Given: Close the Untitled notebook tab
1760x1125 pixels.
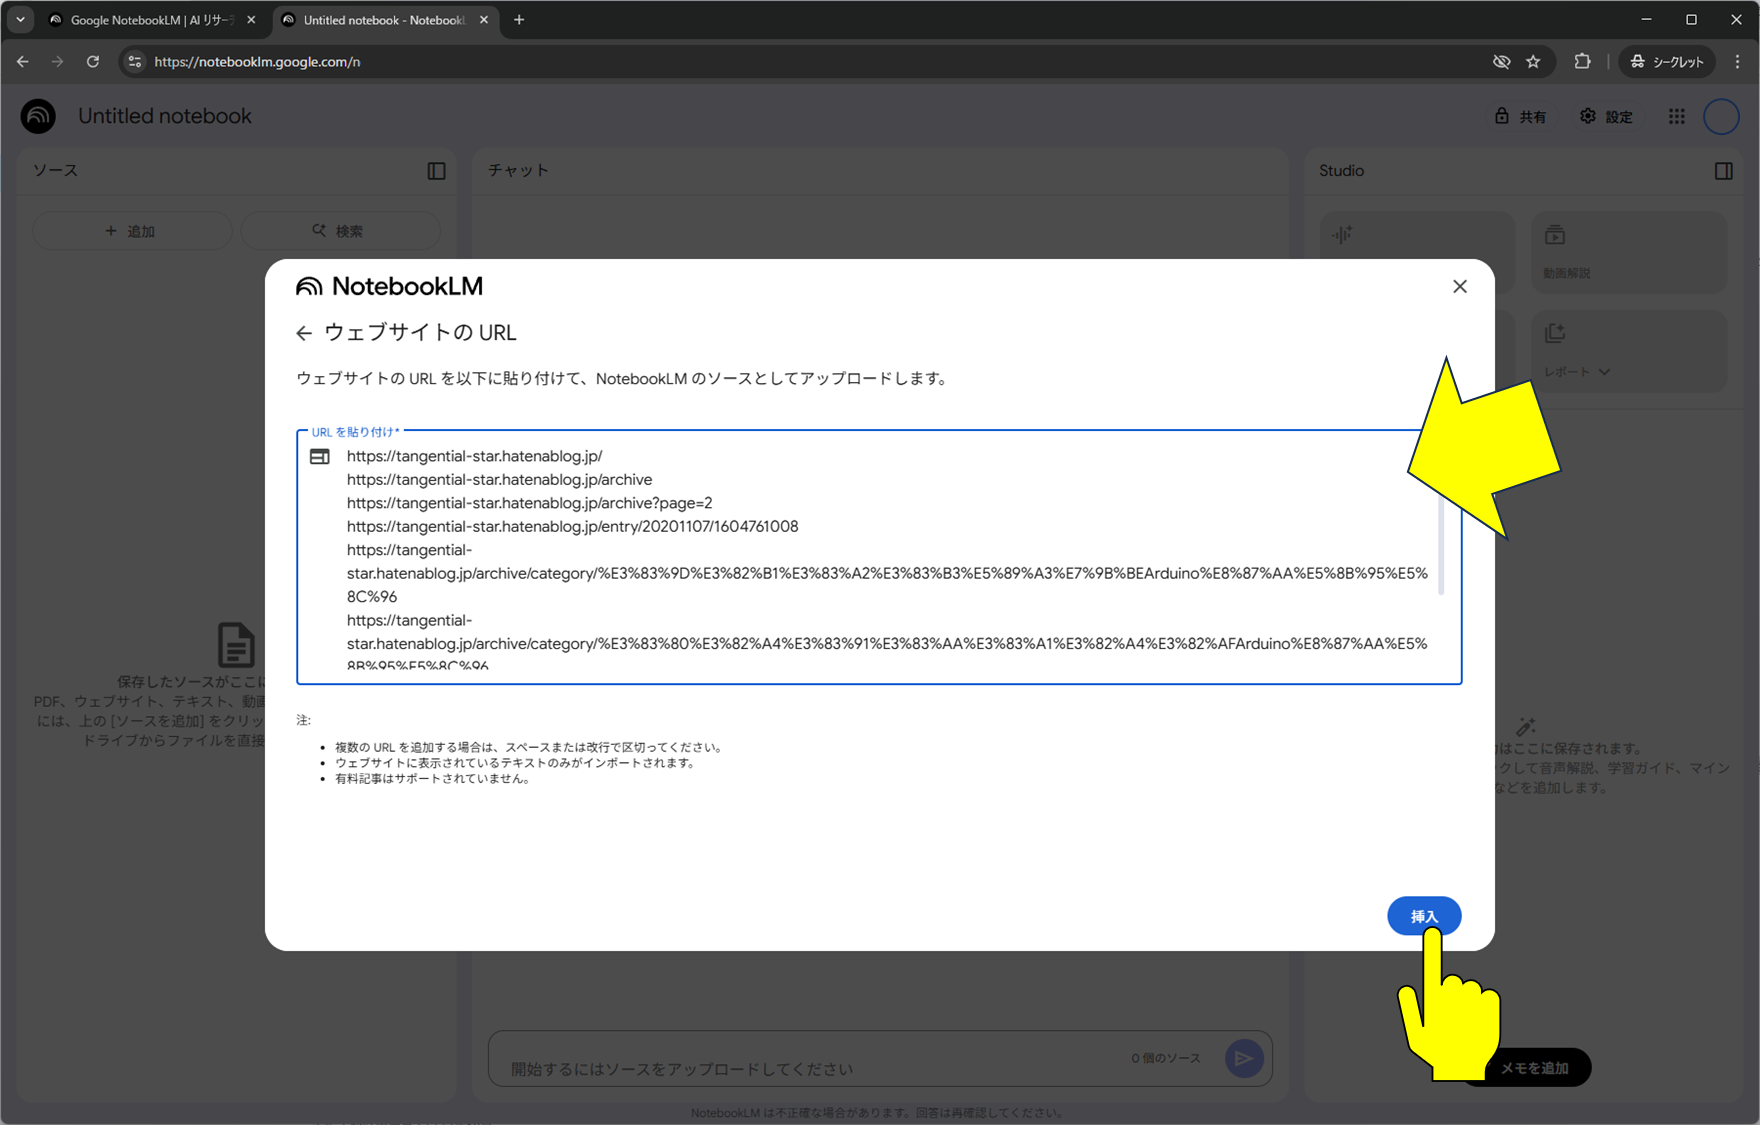Looking at the screenshot, I should pos(484,20).
